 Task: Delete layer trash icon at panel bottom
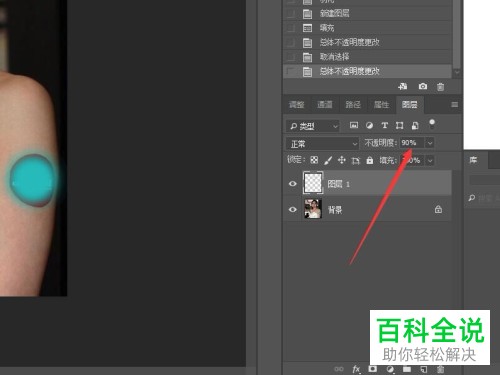coord(440,369)
